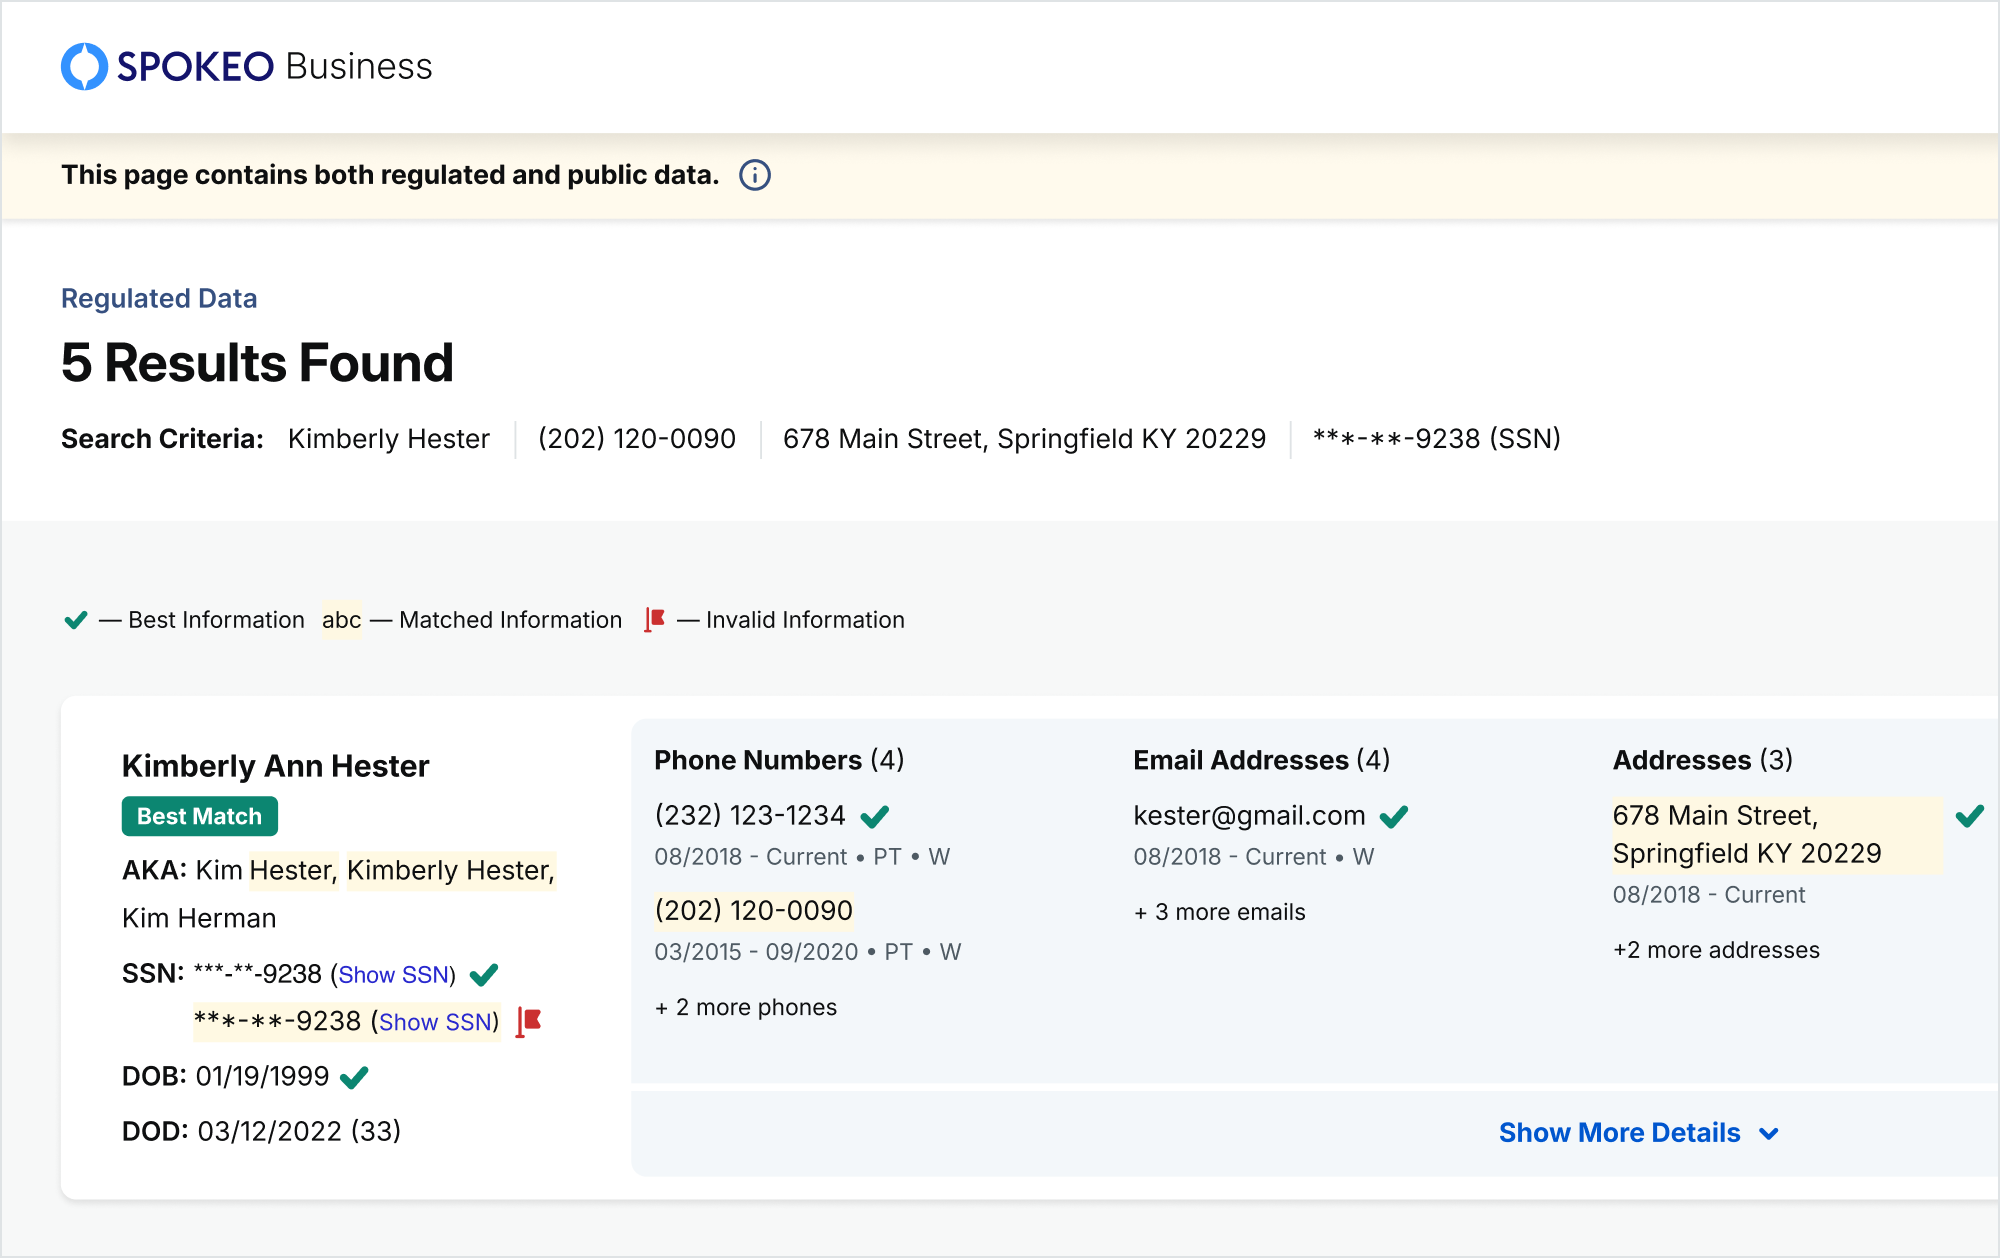Click checkmark beside phone (232) 123-1234
This screenshot has height=1258, width=2000.
click(x=875, y=817)
